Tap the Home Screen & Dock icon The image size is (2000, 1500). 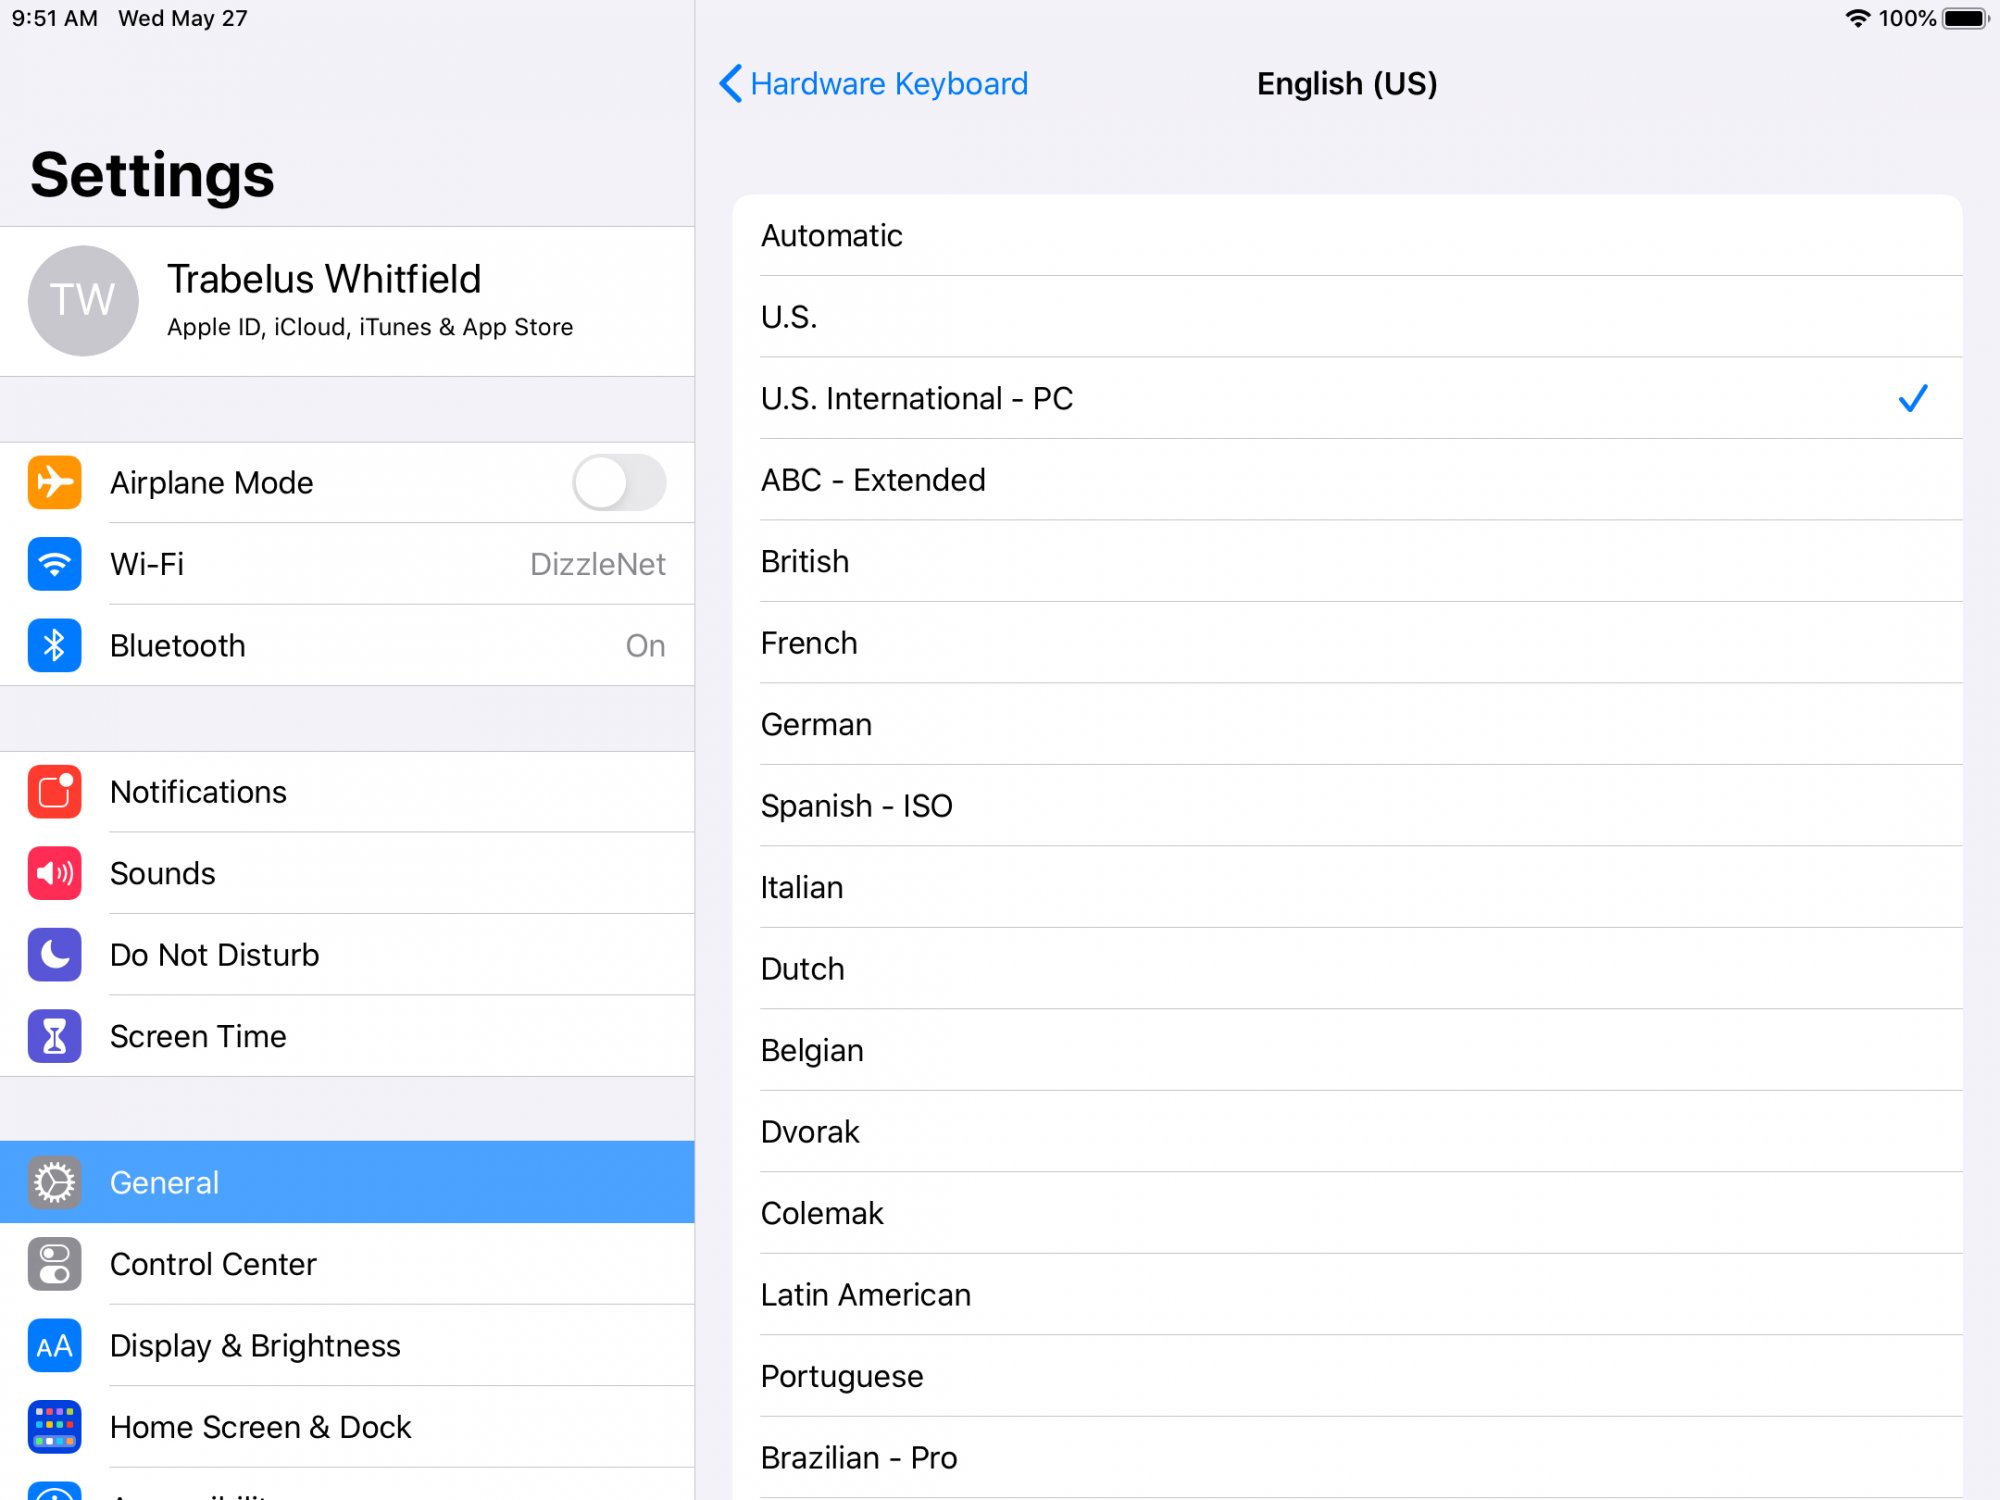tap(54, 1427)
